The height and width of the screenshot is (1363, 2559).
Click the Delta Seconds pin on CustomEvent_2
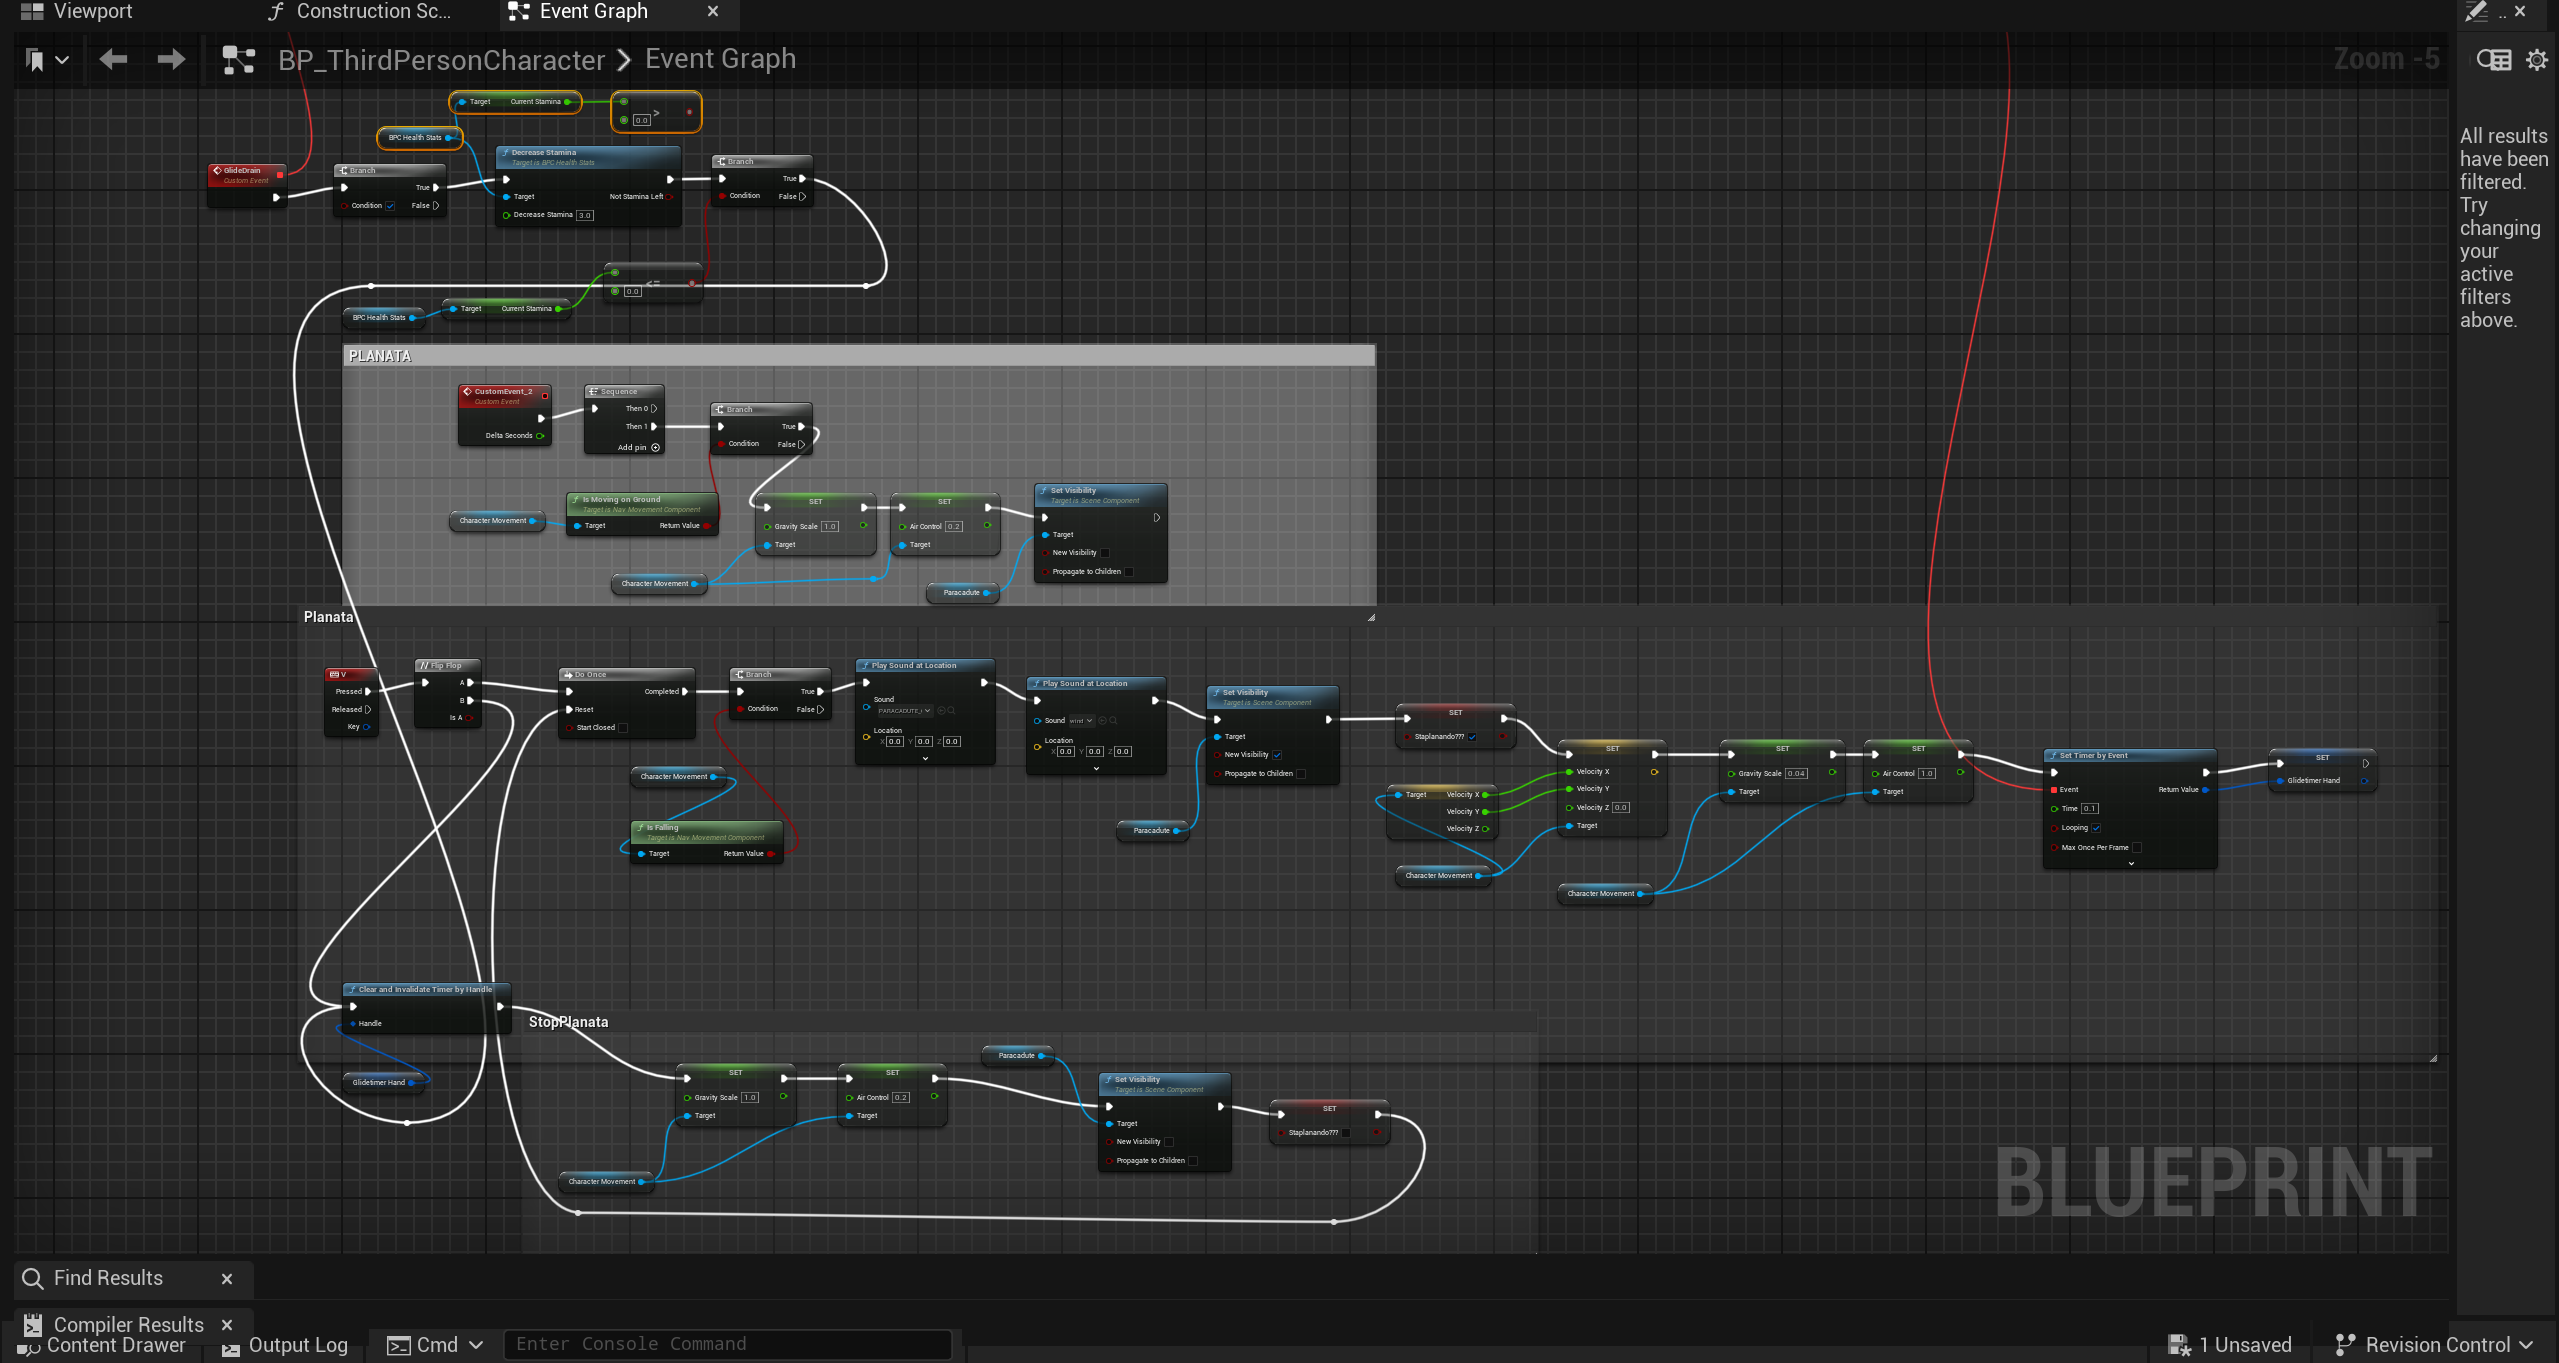click(x=540, y=436)
